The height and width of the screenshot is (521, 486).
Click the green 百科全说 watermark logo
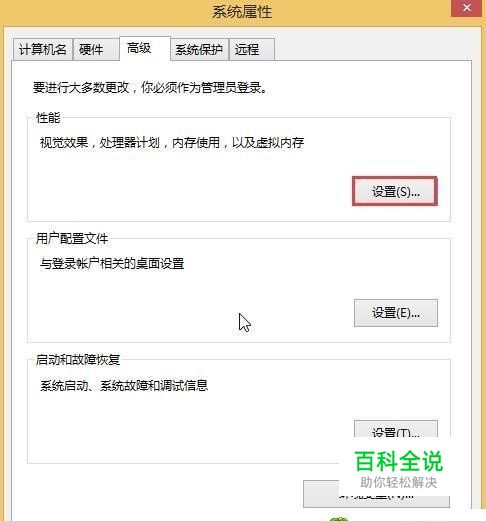pos(399,461)
